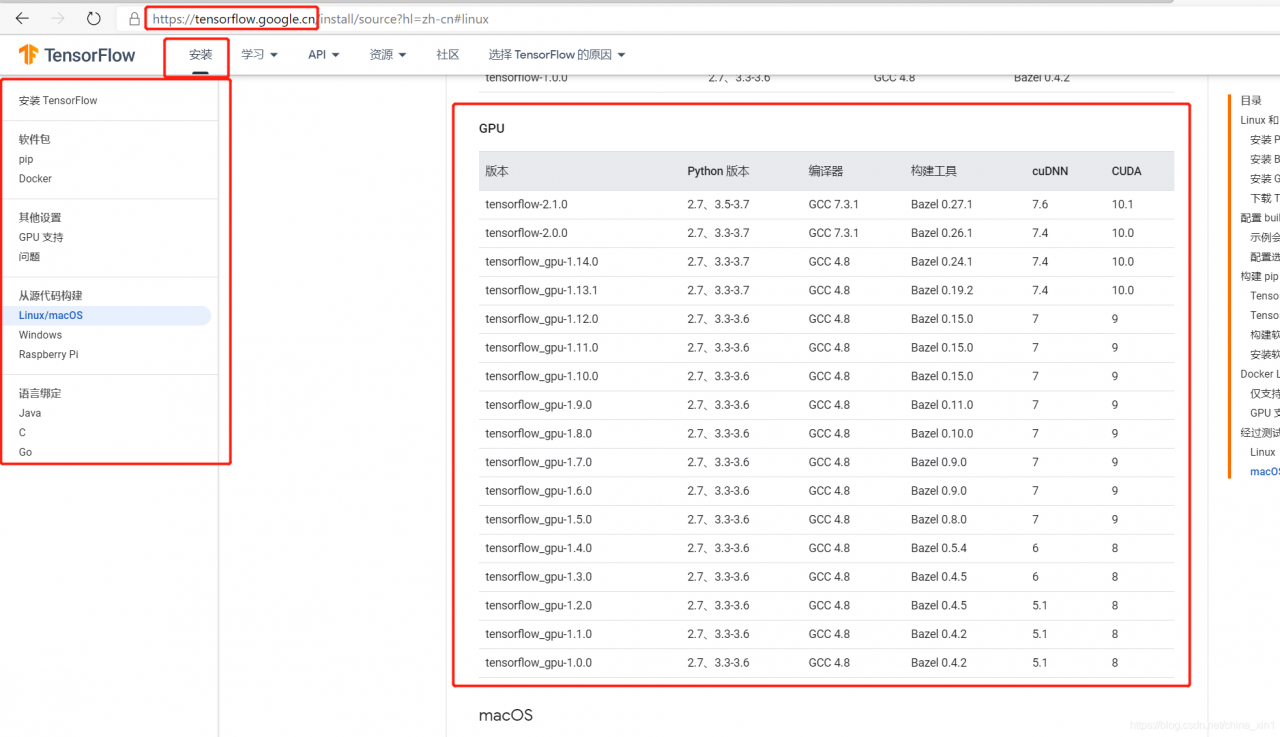This screenshot has height=737, width=1280.
Task: Open 目录 in the right-hand contents panel
Action: click(x=1251, y=101)
